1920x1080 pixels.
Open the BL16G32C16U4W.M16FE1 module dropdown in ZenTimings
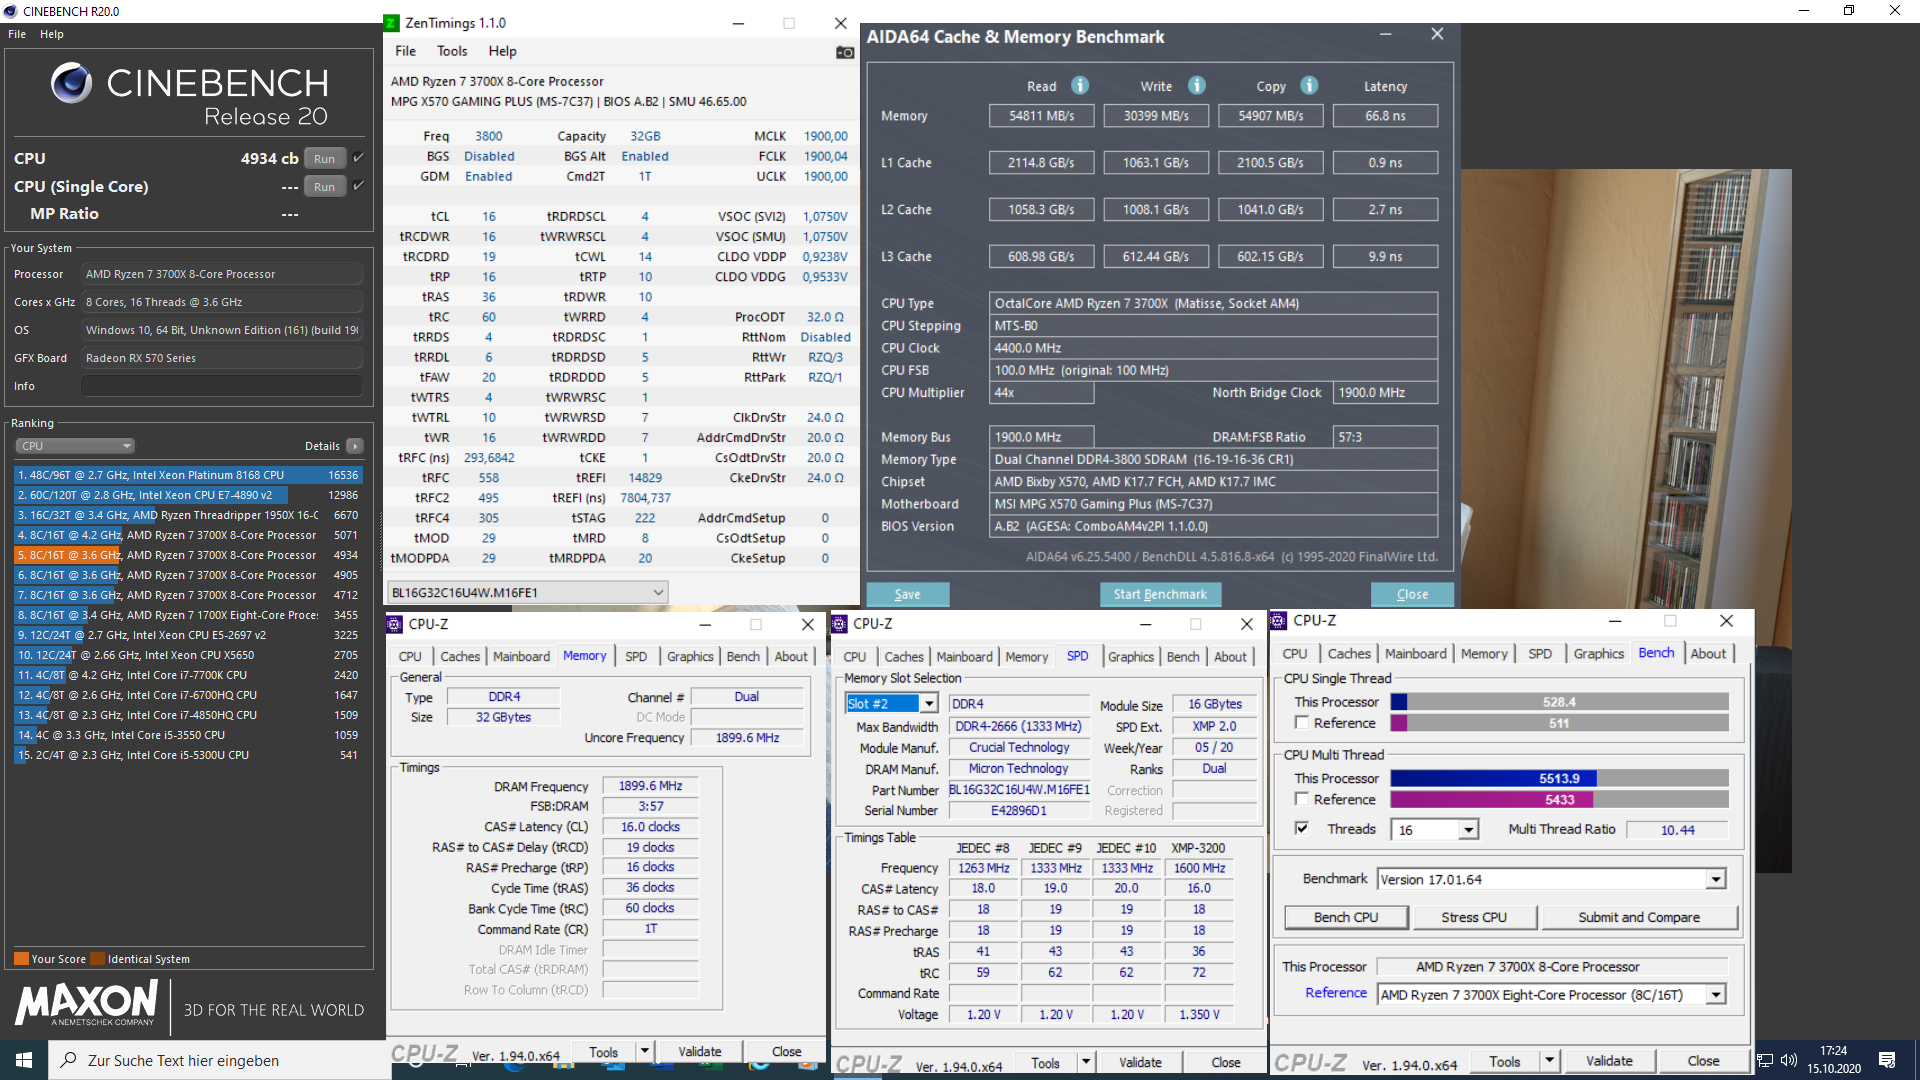click(528, 592)
